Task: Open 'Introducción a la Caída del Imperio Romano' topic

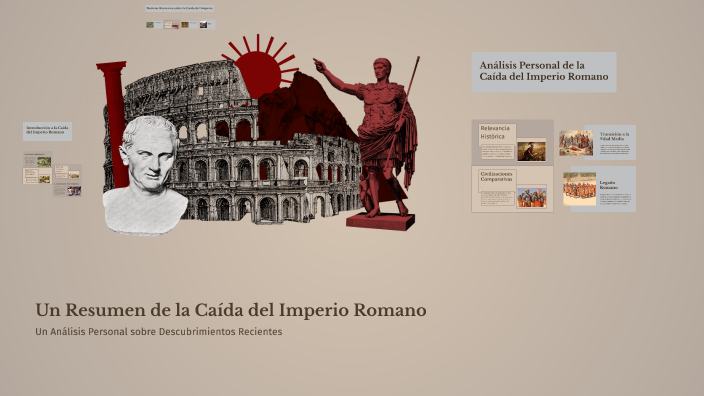Action: point(47,131)
